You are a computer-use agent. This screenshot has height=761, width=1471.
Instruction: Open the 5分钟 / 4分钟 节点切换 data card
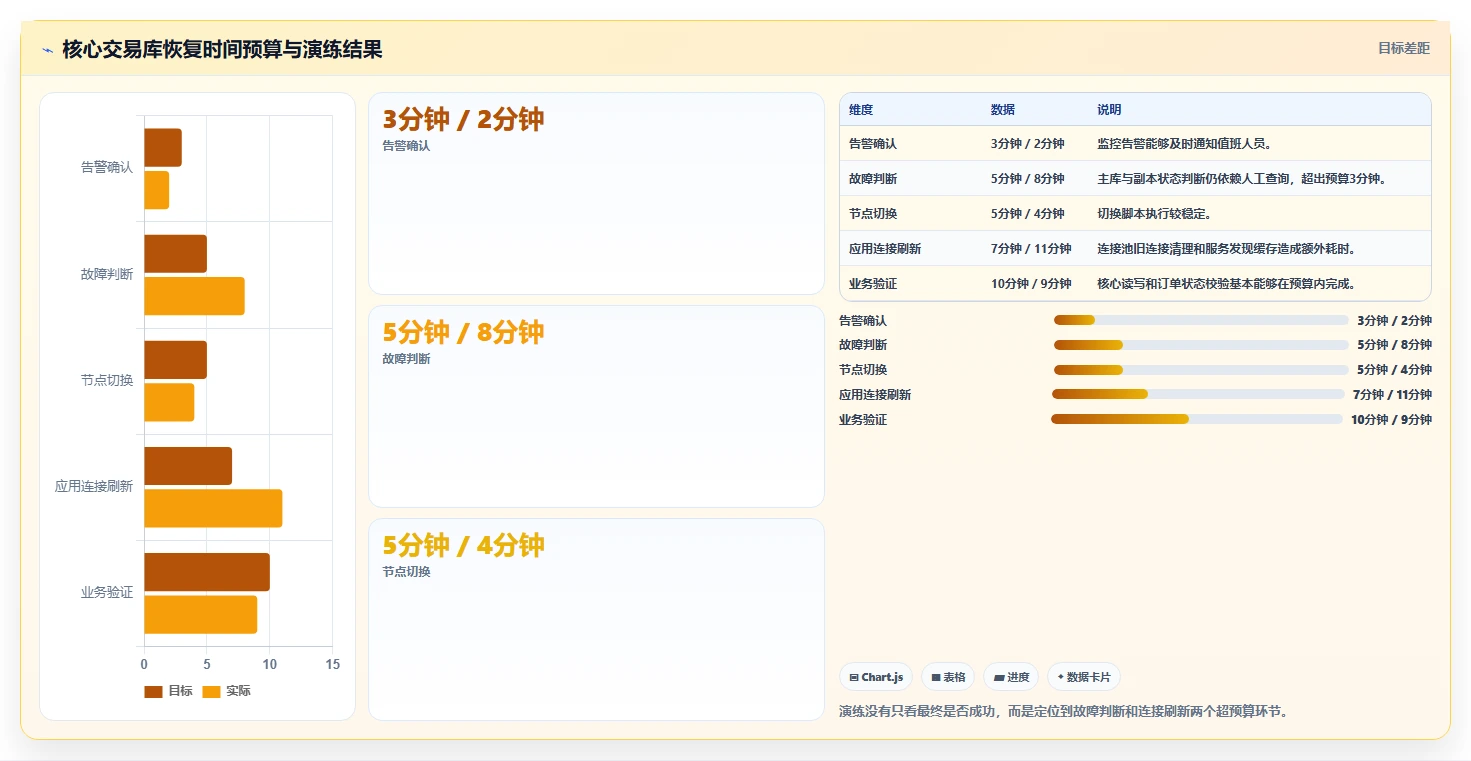[596, 619]
